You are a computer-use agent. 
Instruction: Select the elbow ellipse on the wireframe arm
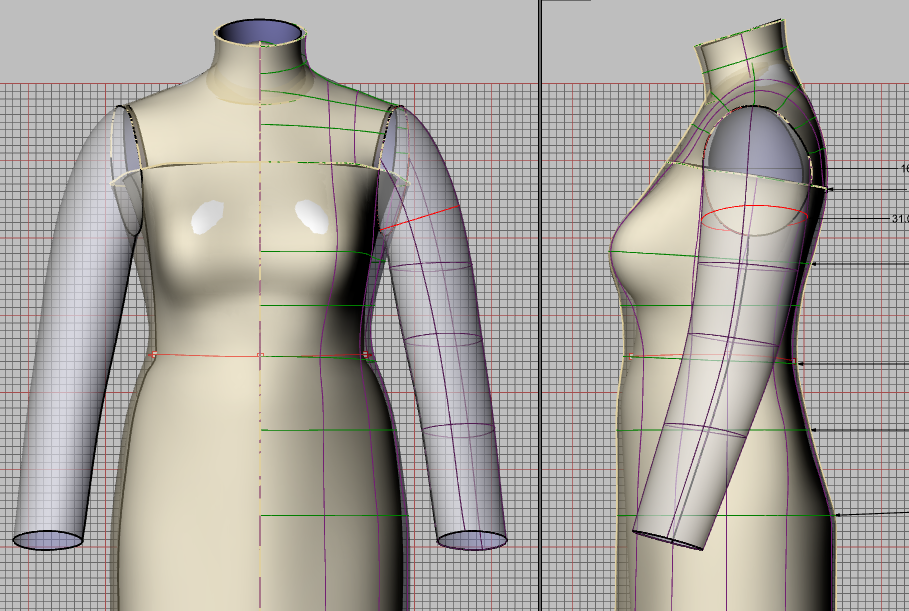pyautogui.click(x=443, y=340)
